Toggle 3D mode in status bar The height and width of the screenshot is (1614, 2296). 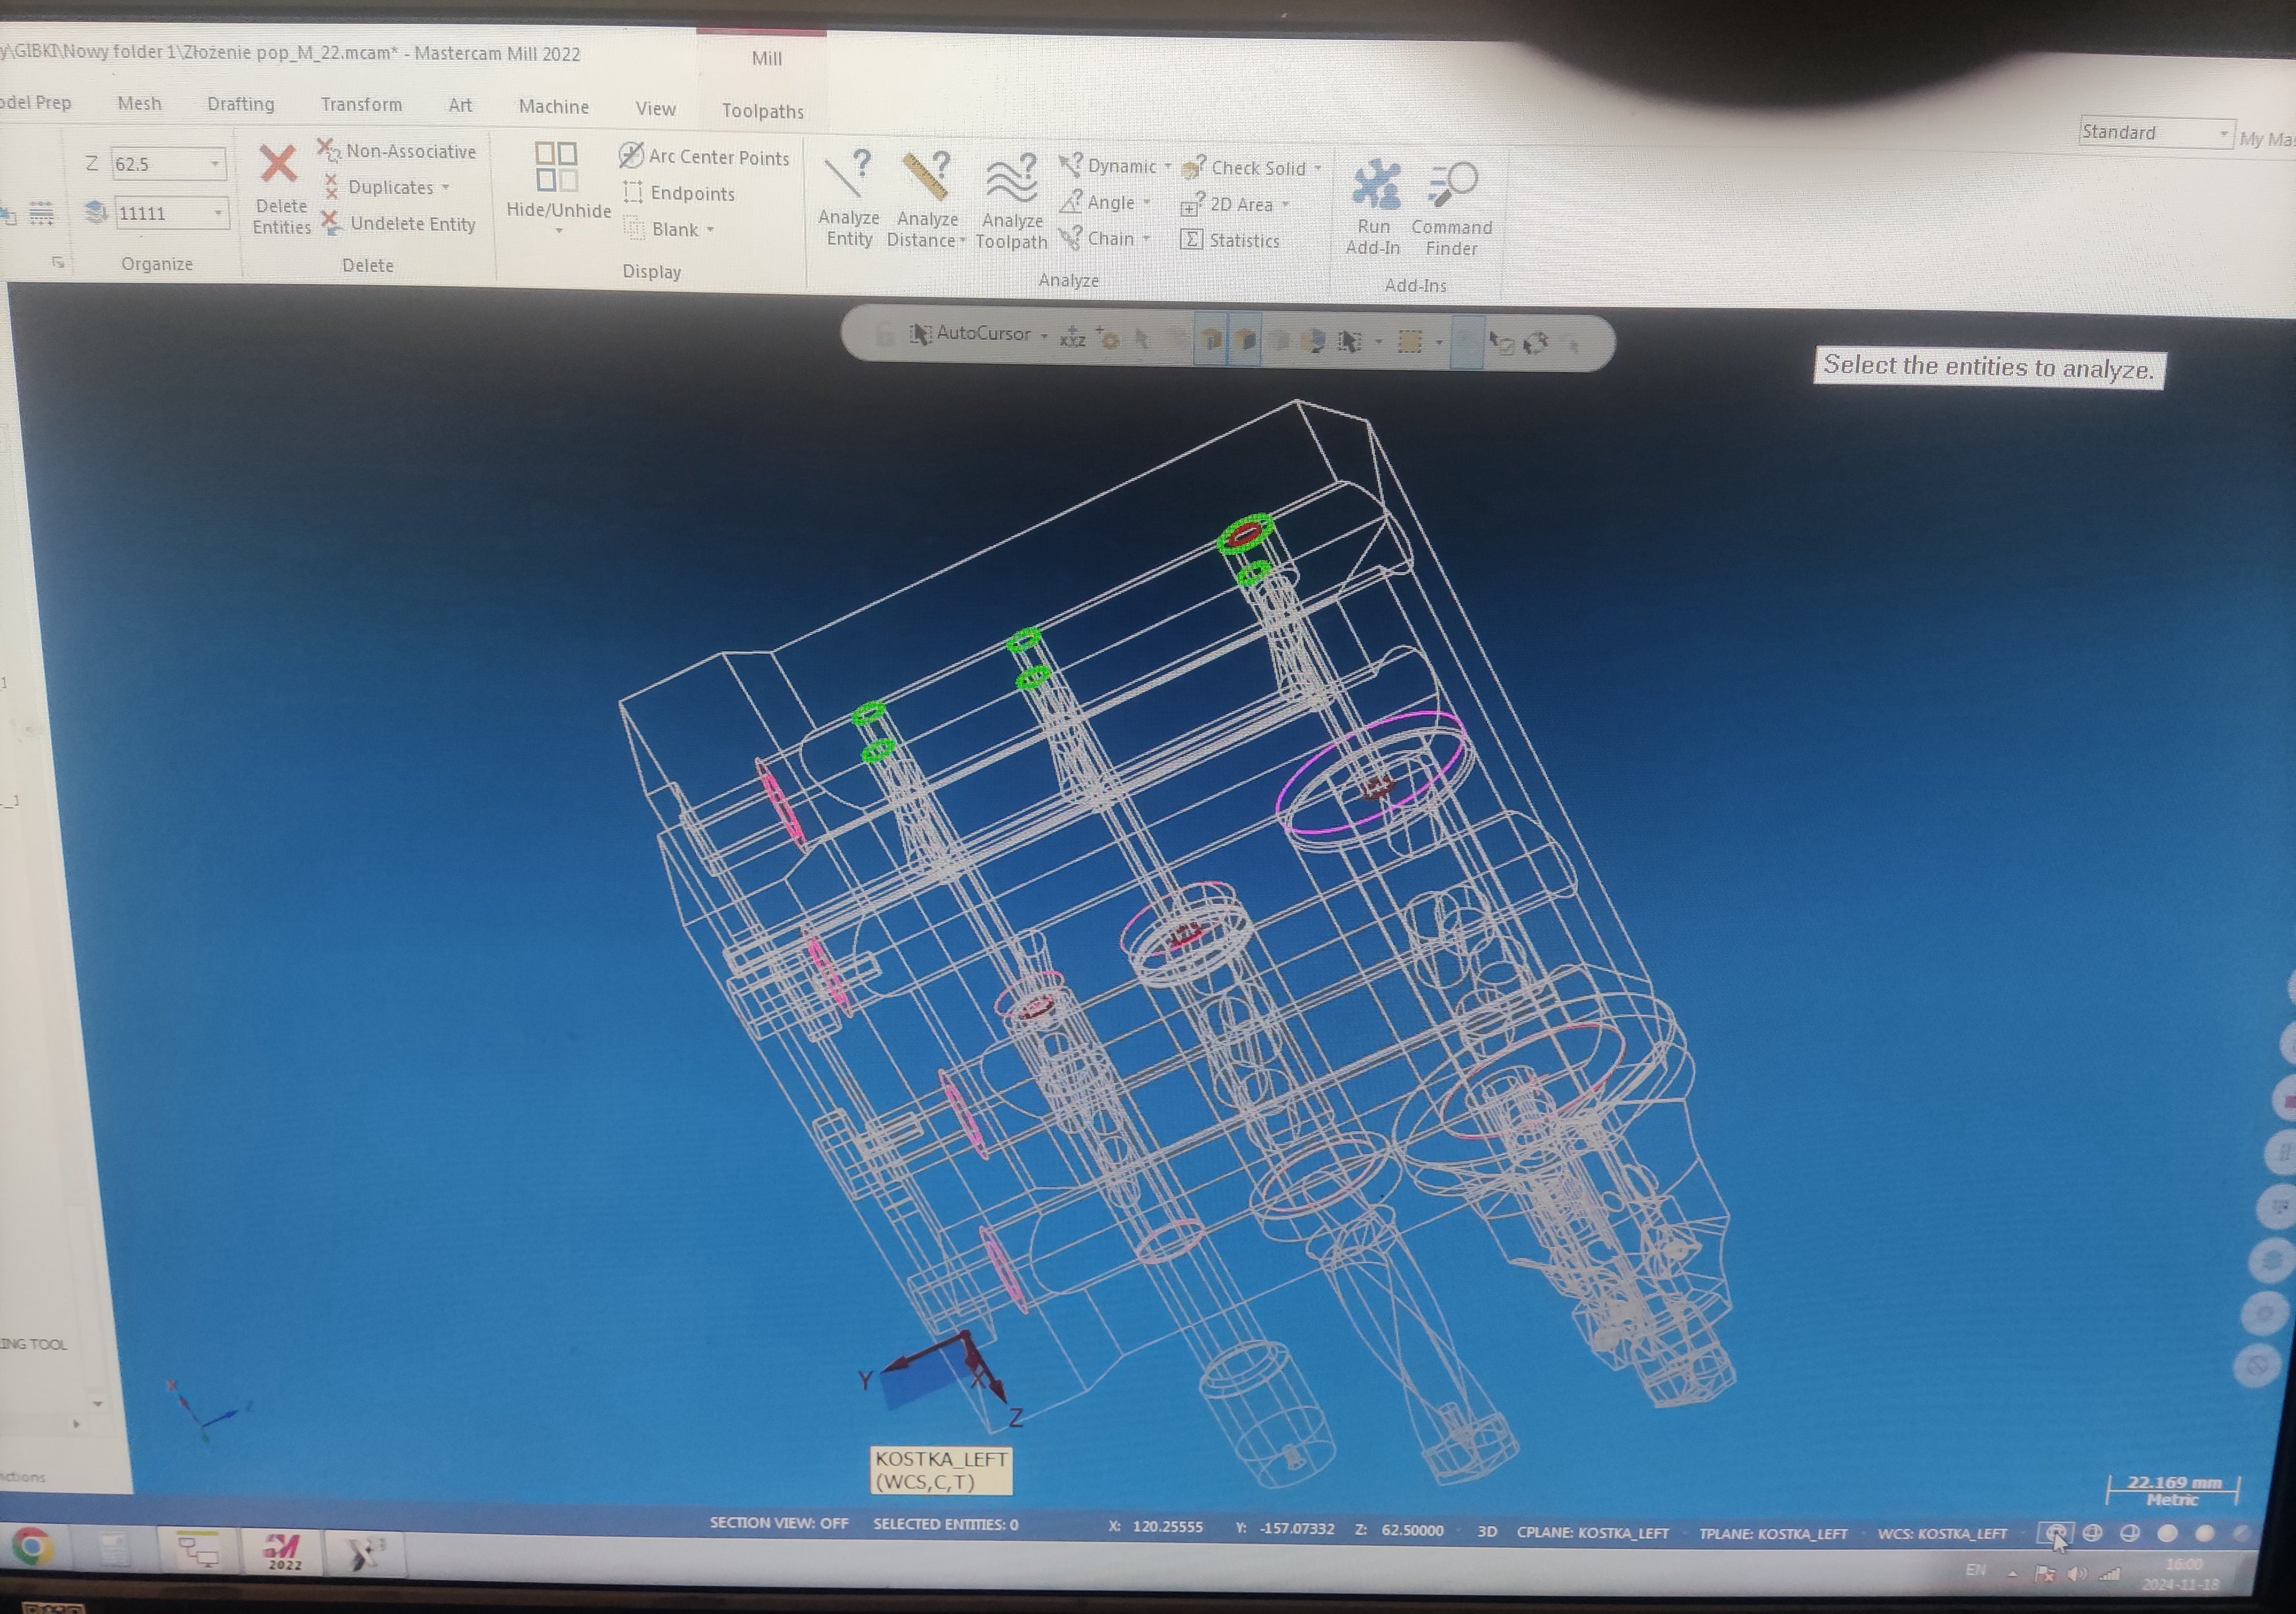(1487, 1532)
